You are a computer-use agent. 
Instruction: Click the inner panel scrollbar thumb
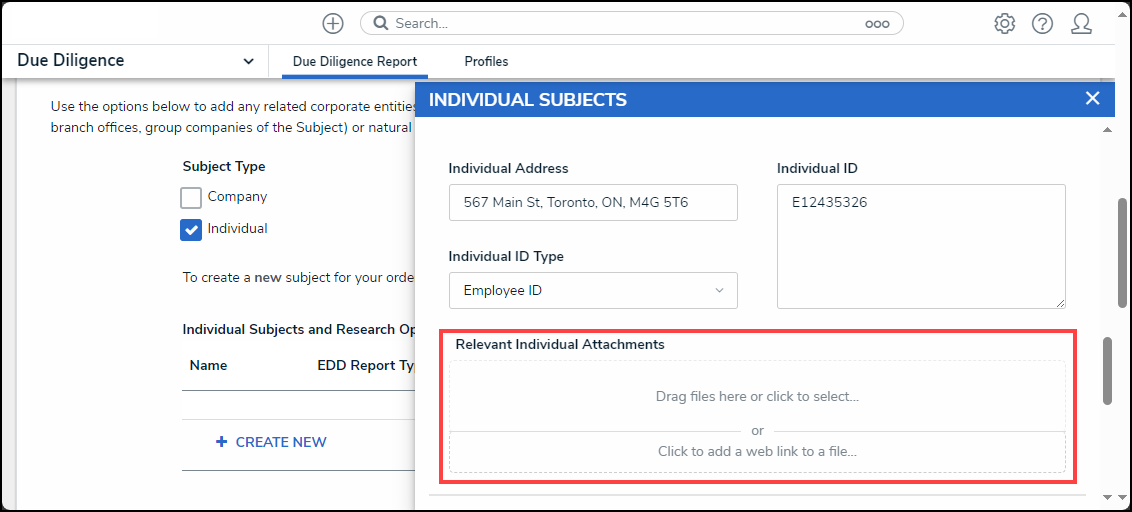pos(1107,370)
